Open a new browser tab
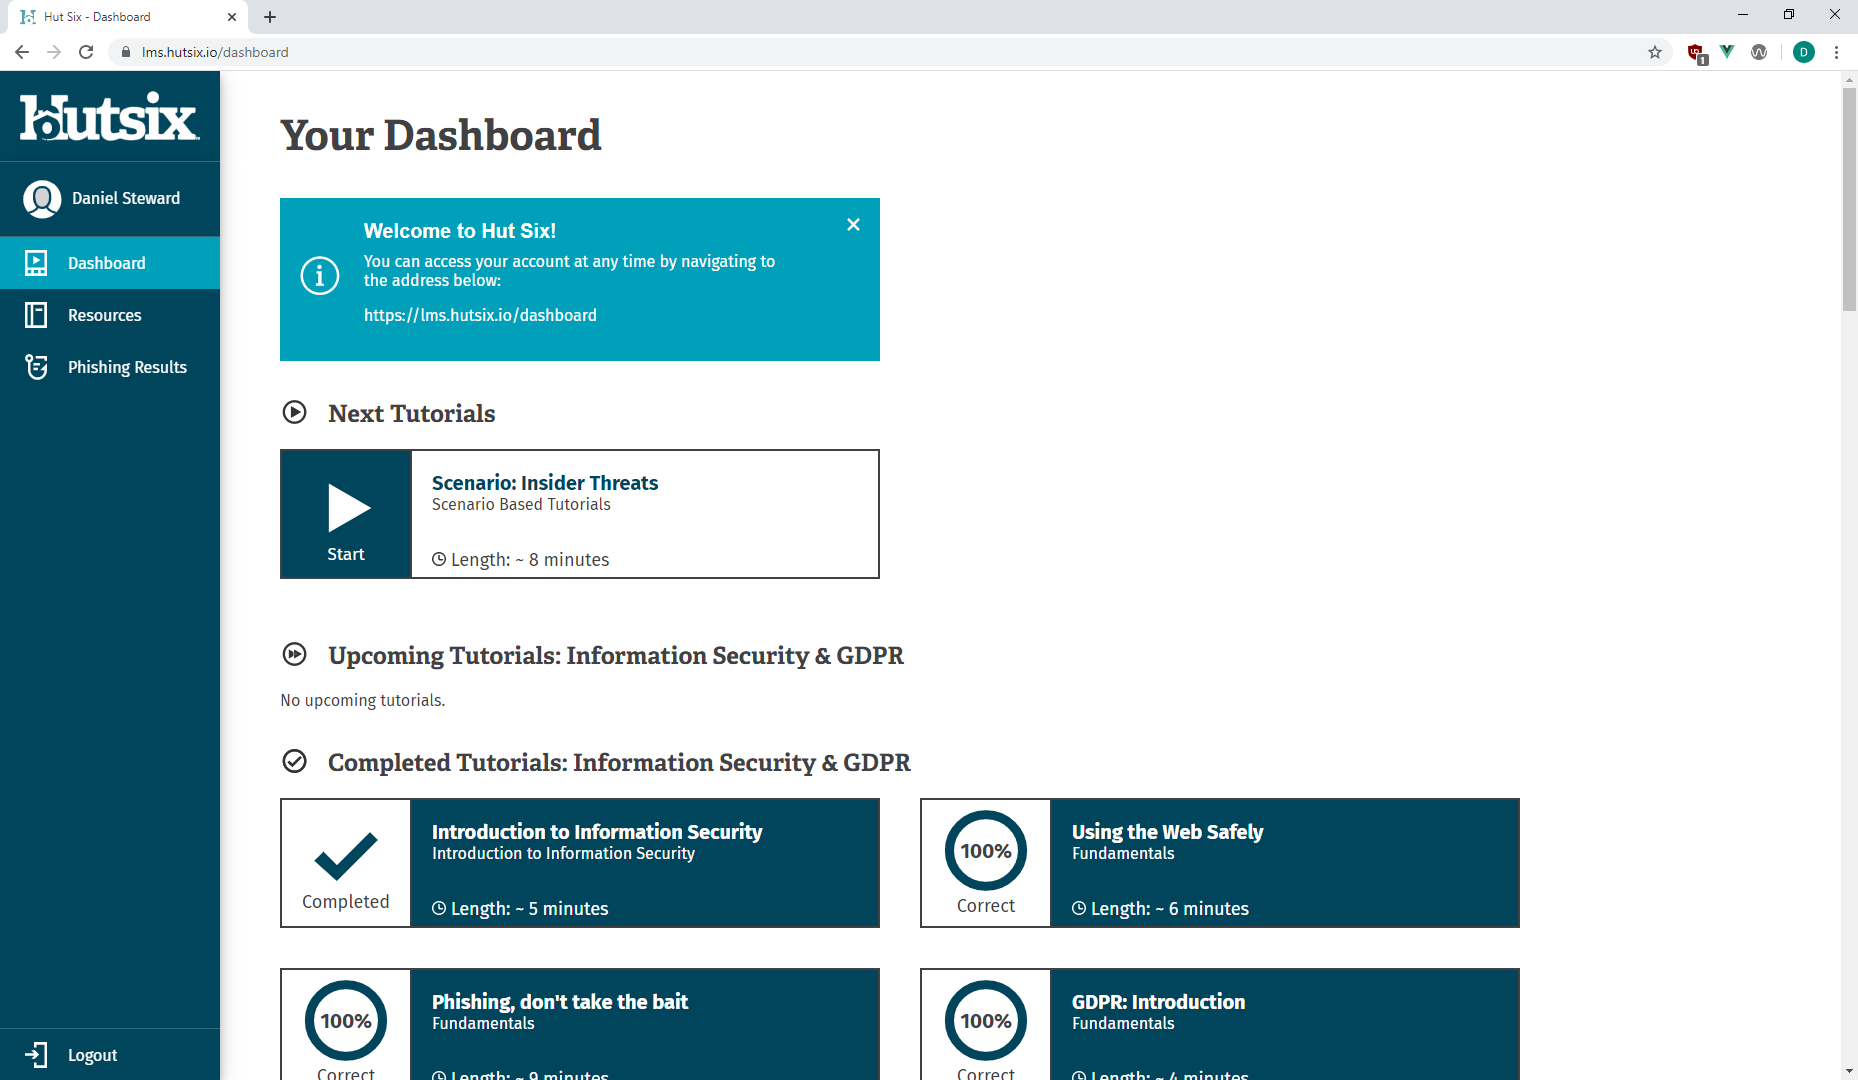 point(270,17)
